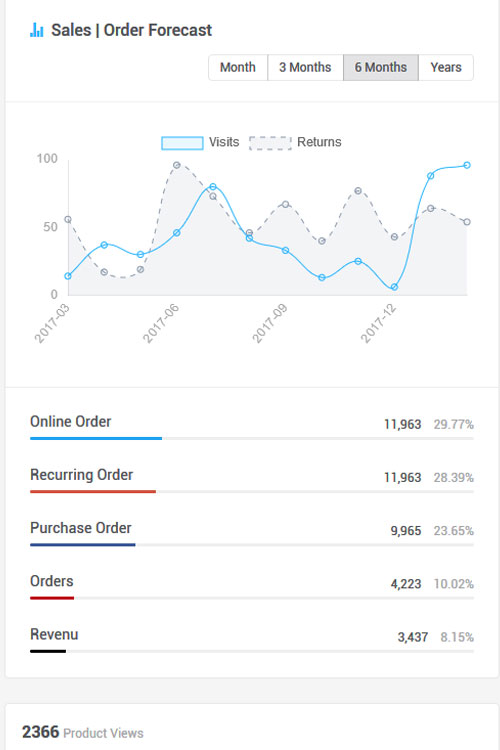The image size is (500, 750).
Task: Click the 2017-09 axis label
Action: pyautogui.click(x=269, y=323)
